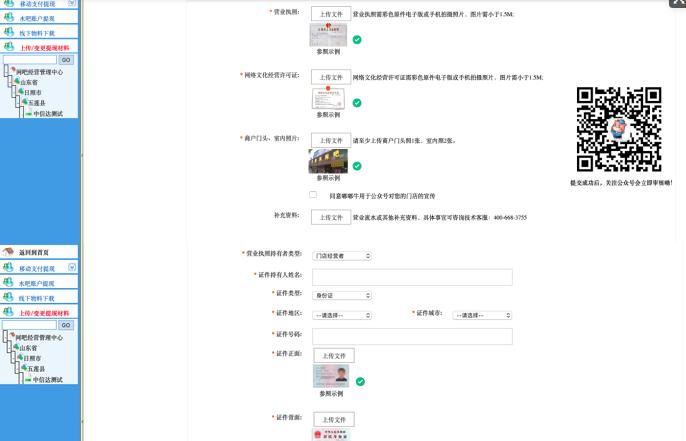Click the 山东省 node icon in the lower tree
686x441 pixels.
16,347
